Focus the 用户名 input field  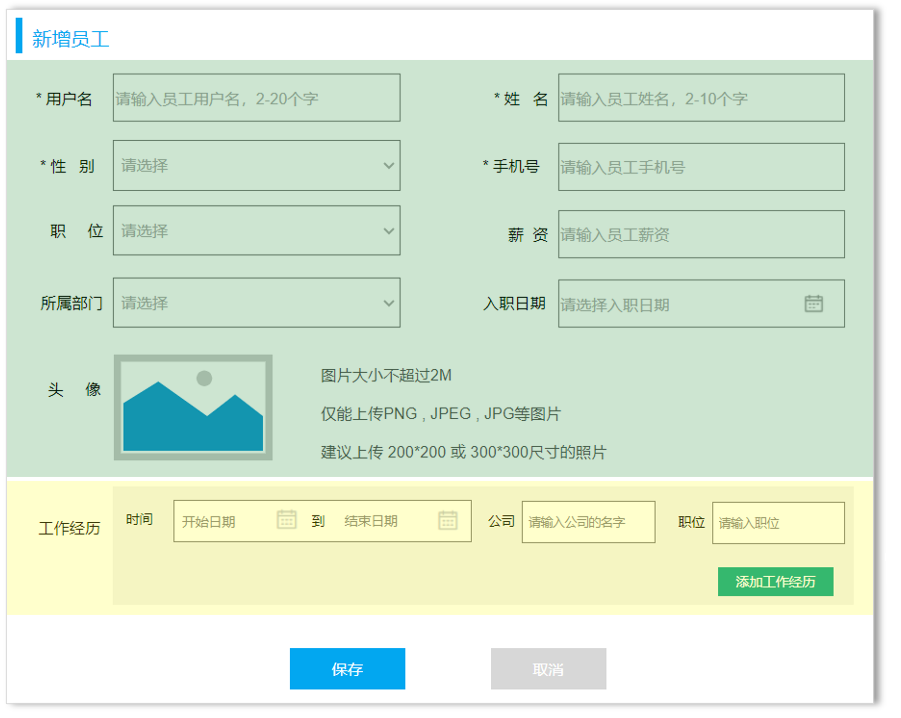coord(256,98)
